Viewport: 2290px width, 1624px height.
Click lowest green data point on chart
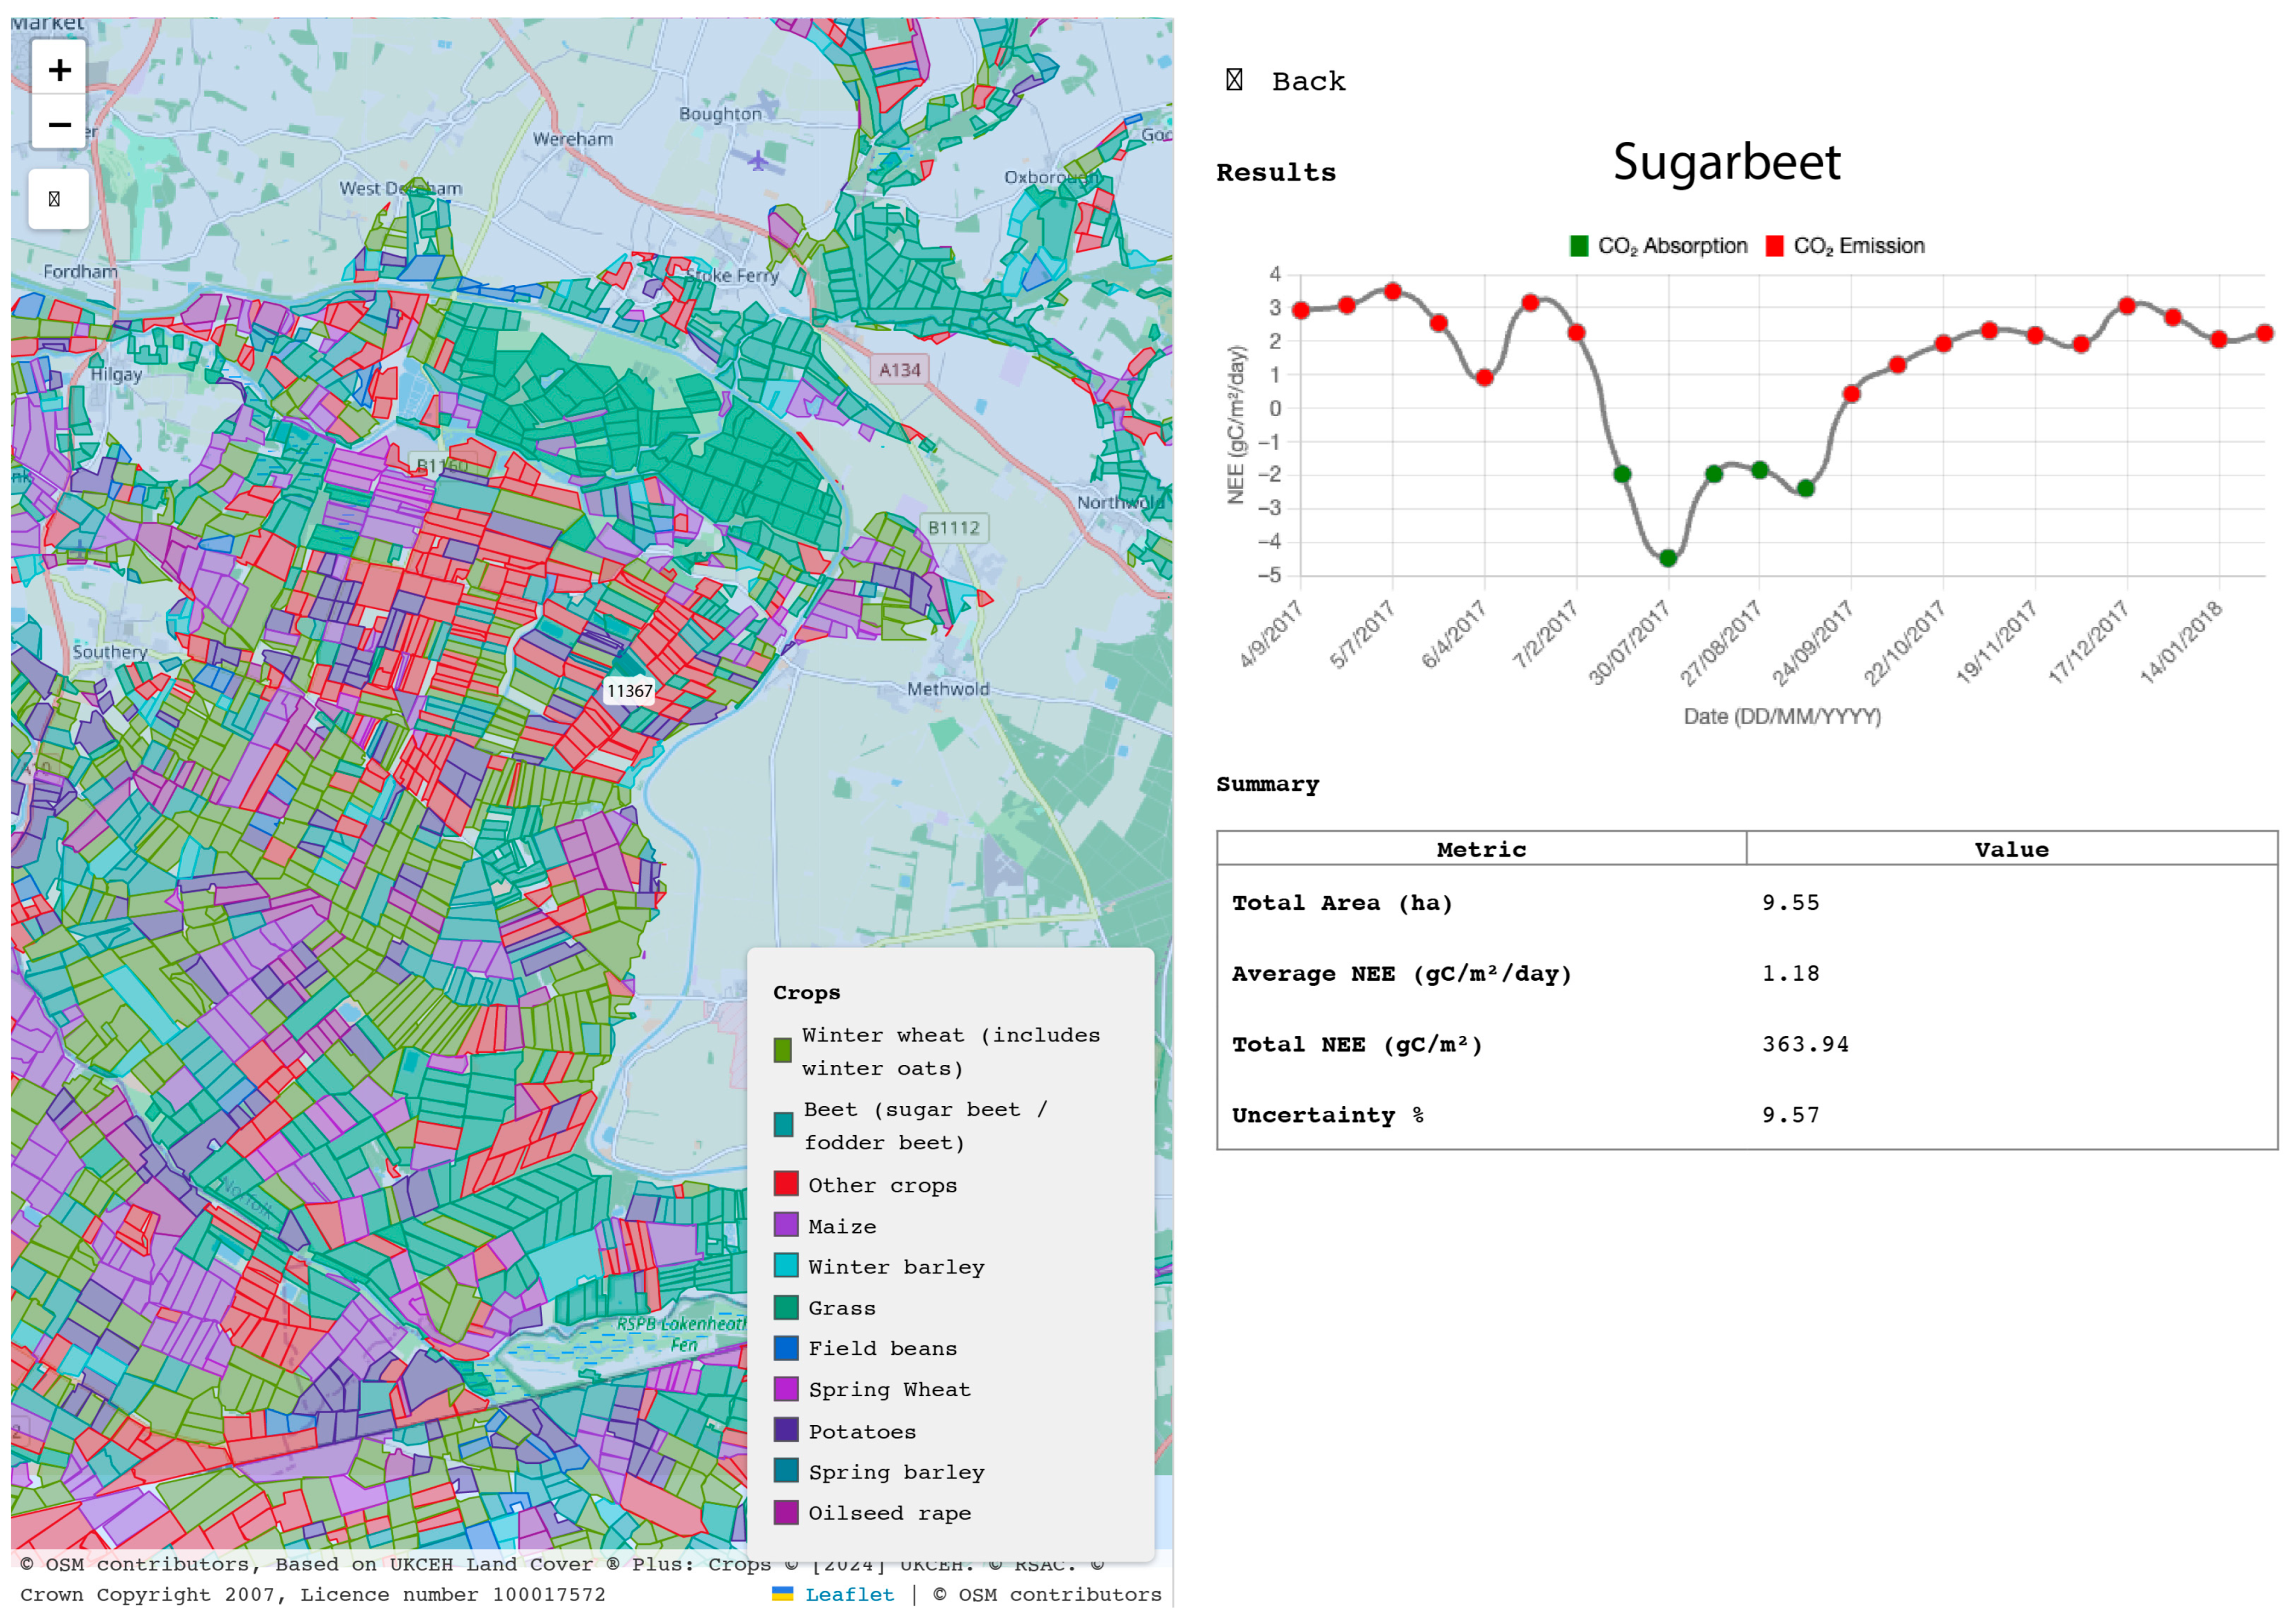pyautogui.click(x=1668, y=558)
